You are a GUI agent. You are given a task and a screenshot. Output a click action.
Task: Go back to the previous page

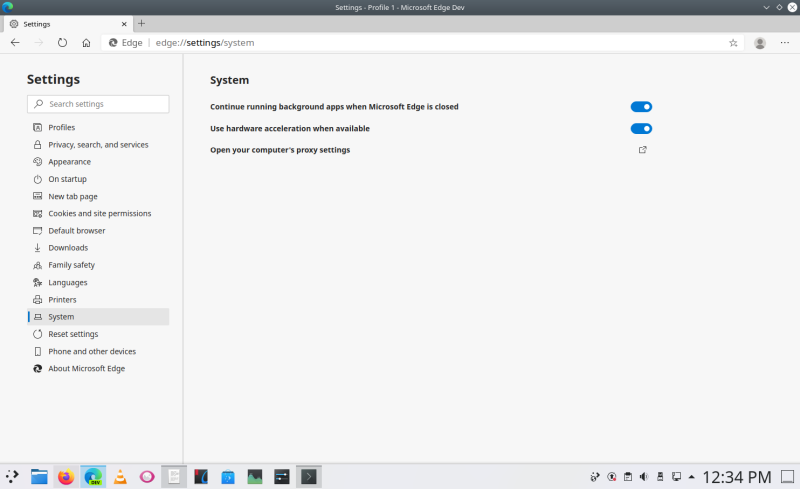tap(15, 43)
